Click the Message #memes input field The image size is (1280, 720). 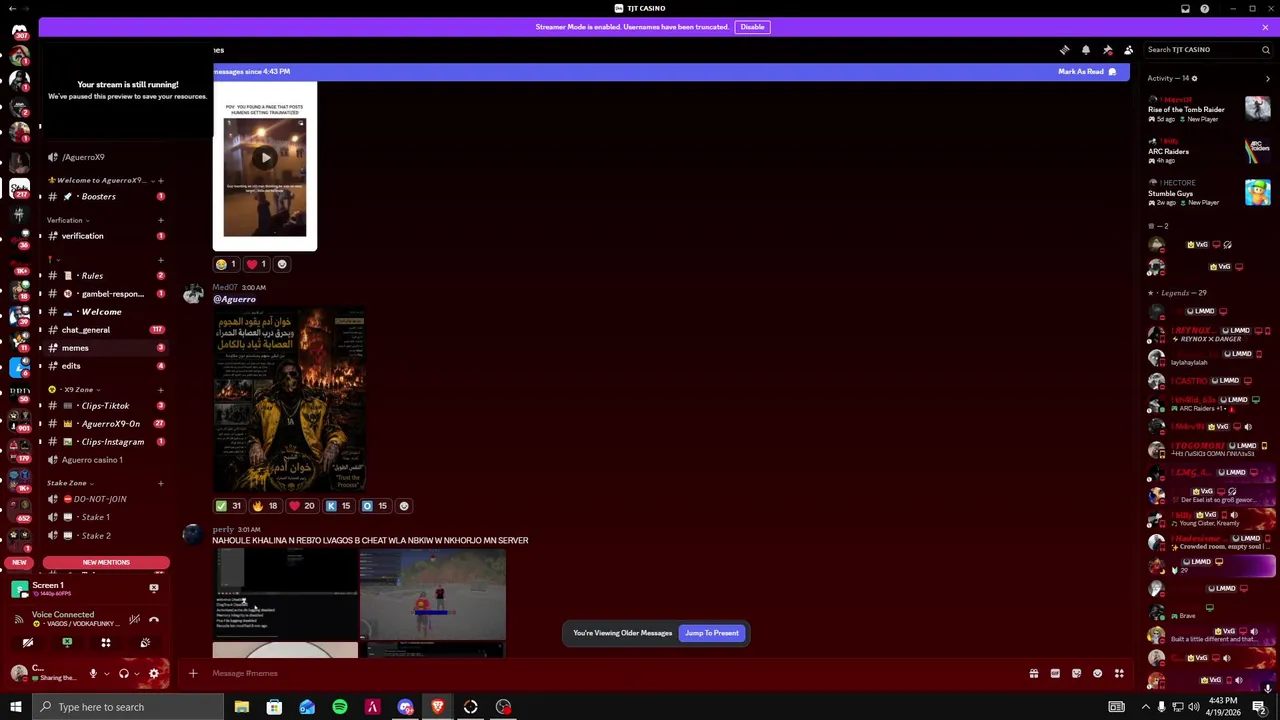click(610, 674)
